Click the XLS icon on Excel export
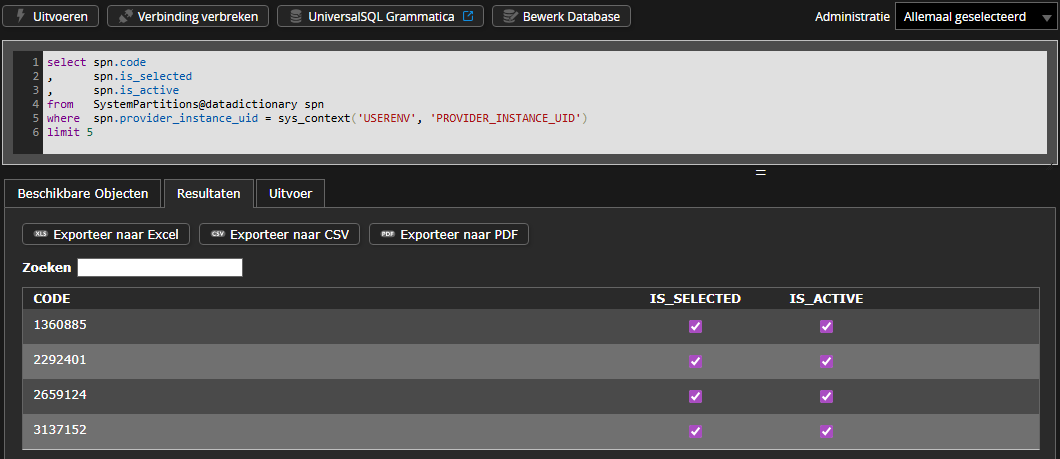This screenshot has width=1060, height=459. pos(41,234)
